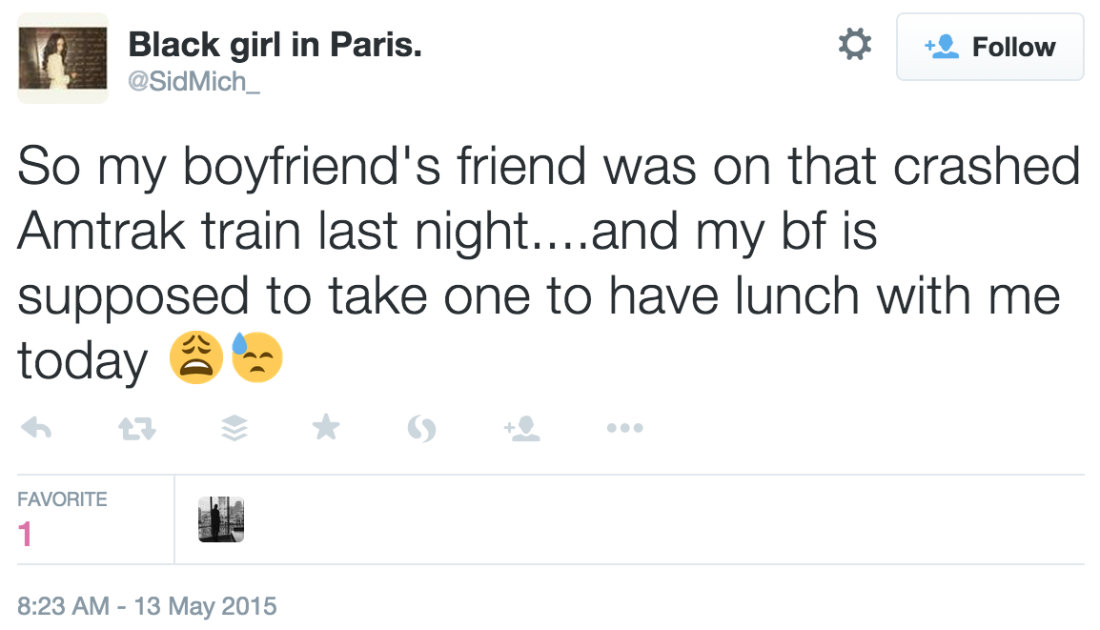Open the tweet timestamp link
Image resolution: width=1100 pixels, height=630 pixels.
(x=146, y=605)
